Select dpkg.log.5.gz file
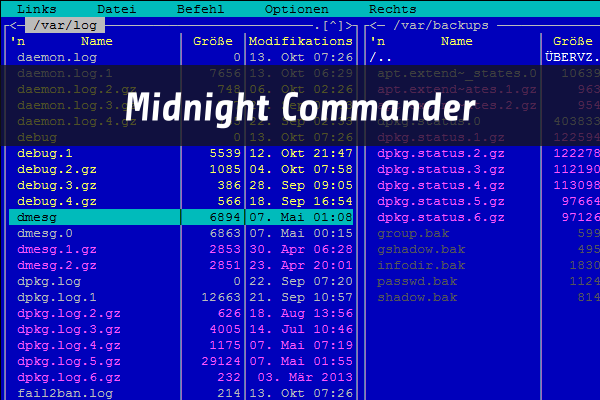Viewport: 600px width, 400px height. click(x=69, y=362)
